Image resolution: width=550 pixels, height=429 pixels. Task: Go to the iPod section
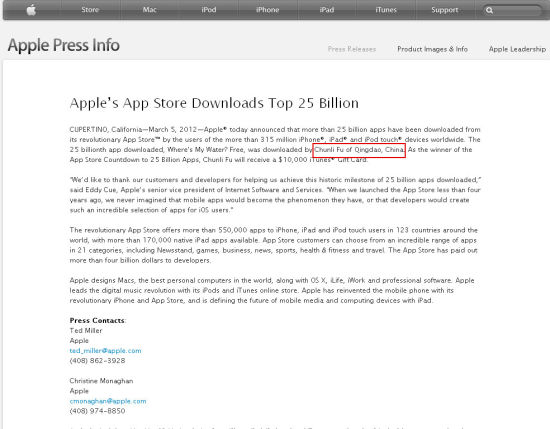tap(209, 10)
